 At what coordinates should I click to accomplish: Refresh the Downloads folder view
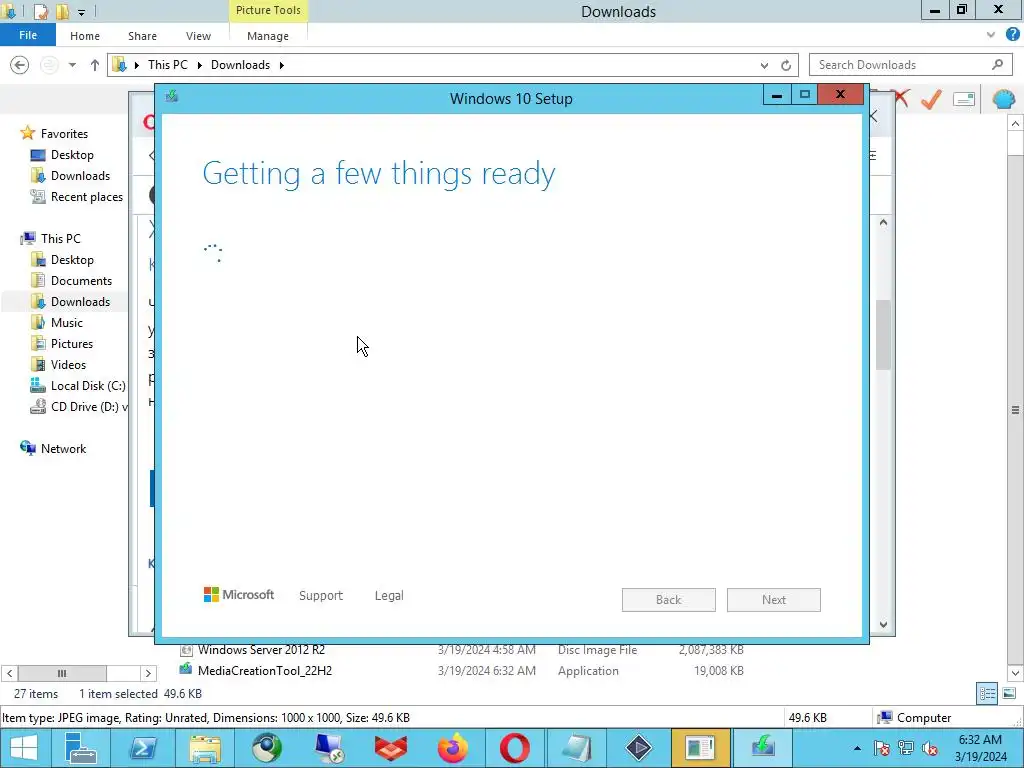point(786,65)
